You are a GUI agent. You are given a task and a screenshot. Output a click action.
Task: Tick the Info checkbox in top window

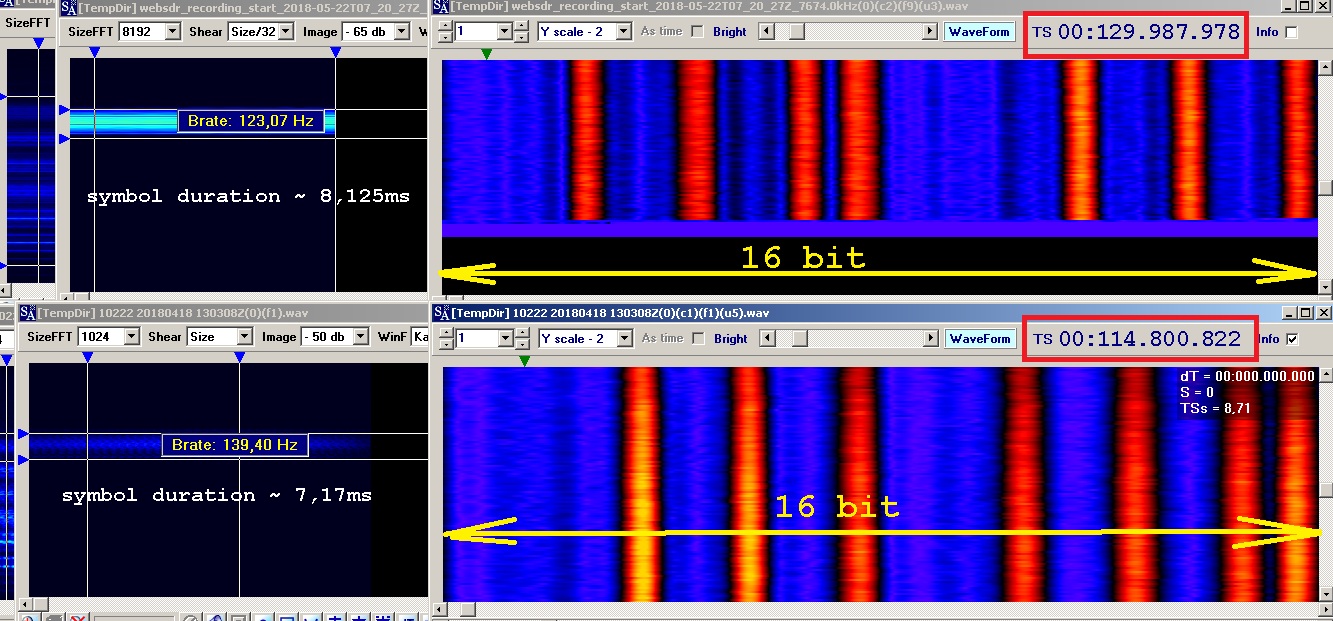1291,32
